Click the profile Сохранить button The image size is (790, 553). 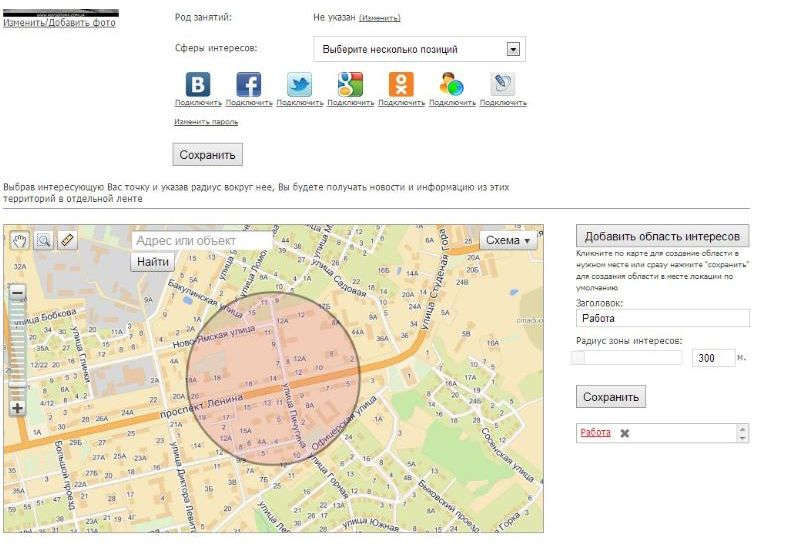pos(207,155)
